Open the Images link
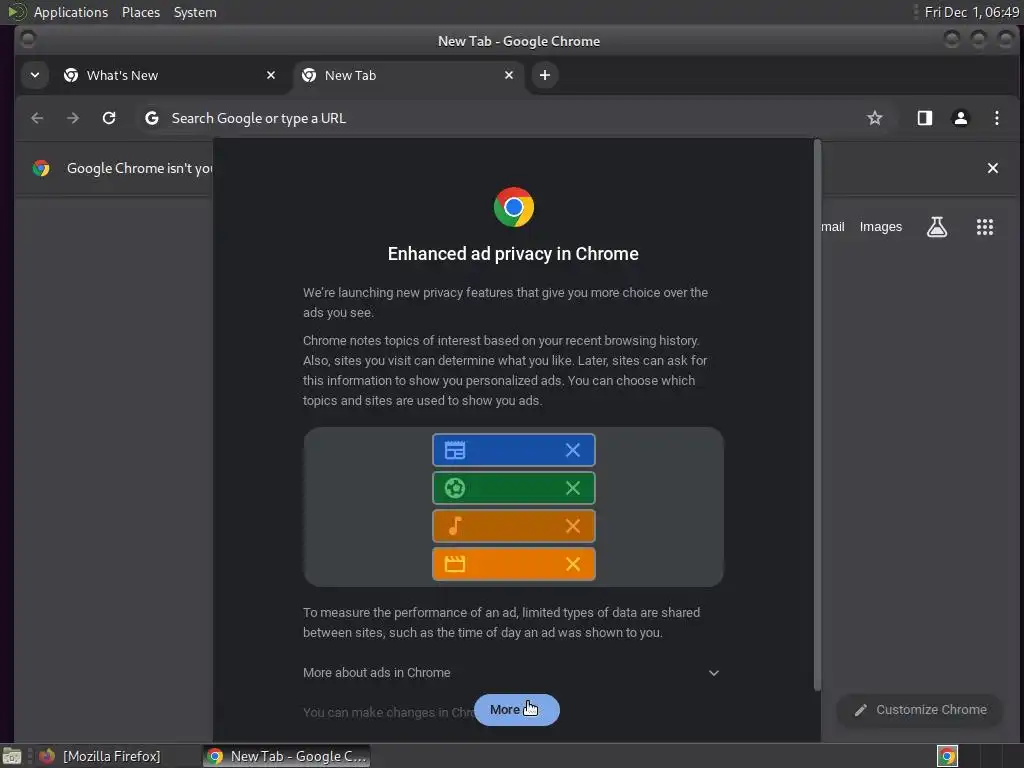The height and width of the screenshot is (768, 1024). click(880, 227)
